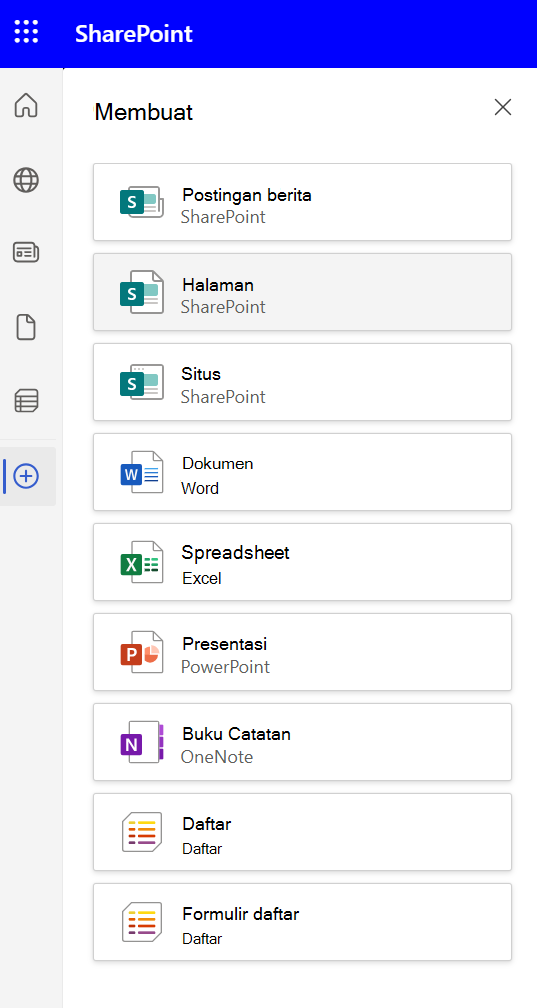Create a new Excel Spreadsheet
This screenshot has width=537, height=1008.
tap(302, 562)
